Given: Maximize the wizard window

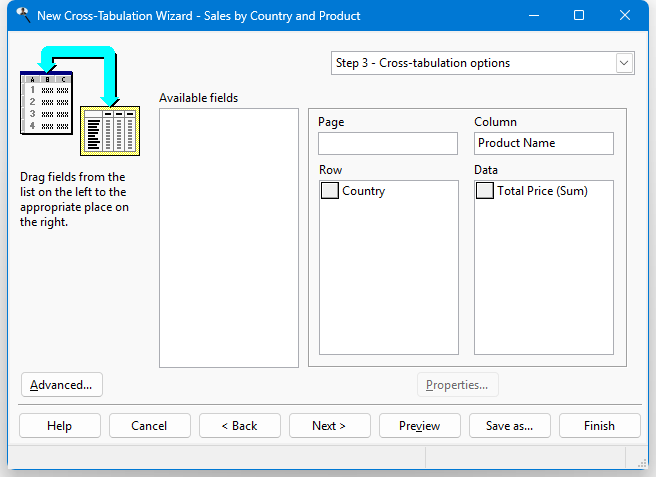Looking at the screenshot, I should [579, 16].
